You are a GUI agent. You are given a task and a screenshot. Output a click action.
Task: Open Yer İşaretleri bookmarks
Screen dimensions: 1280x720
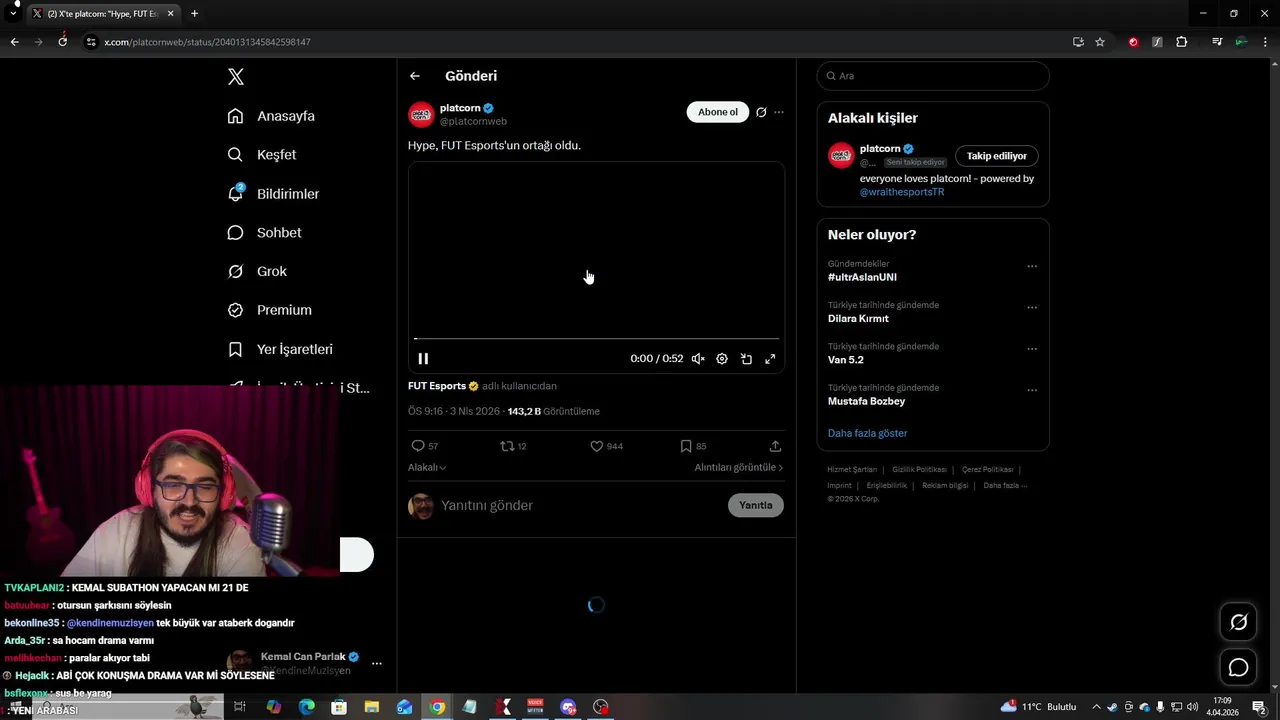pyautogui.click(x=280, y=349)
